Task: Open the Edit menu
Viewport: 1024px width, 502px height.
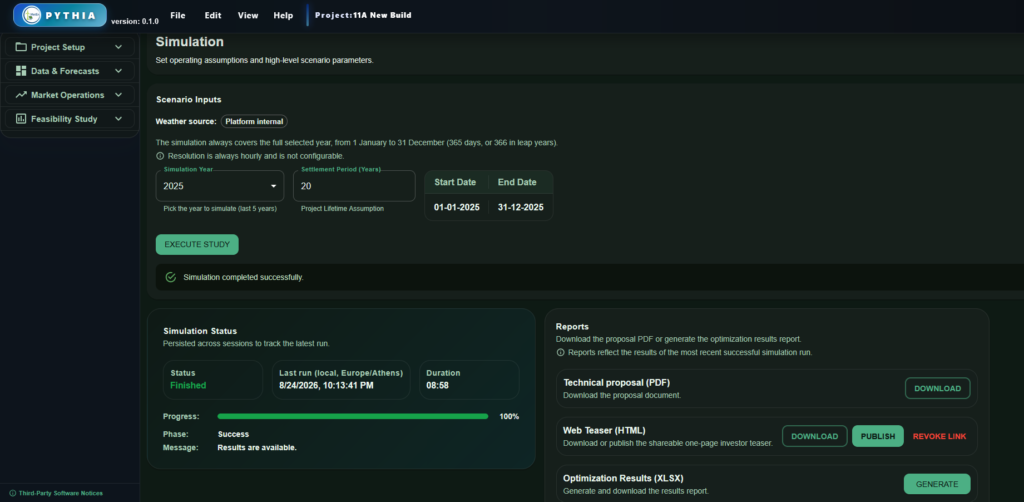Action: [x=213, y=15]
